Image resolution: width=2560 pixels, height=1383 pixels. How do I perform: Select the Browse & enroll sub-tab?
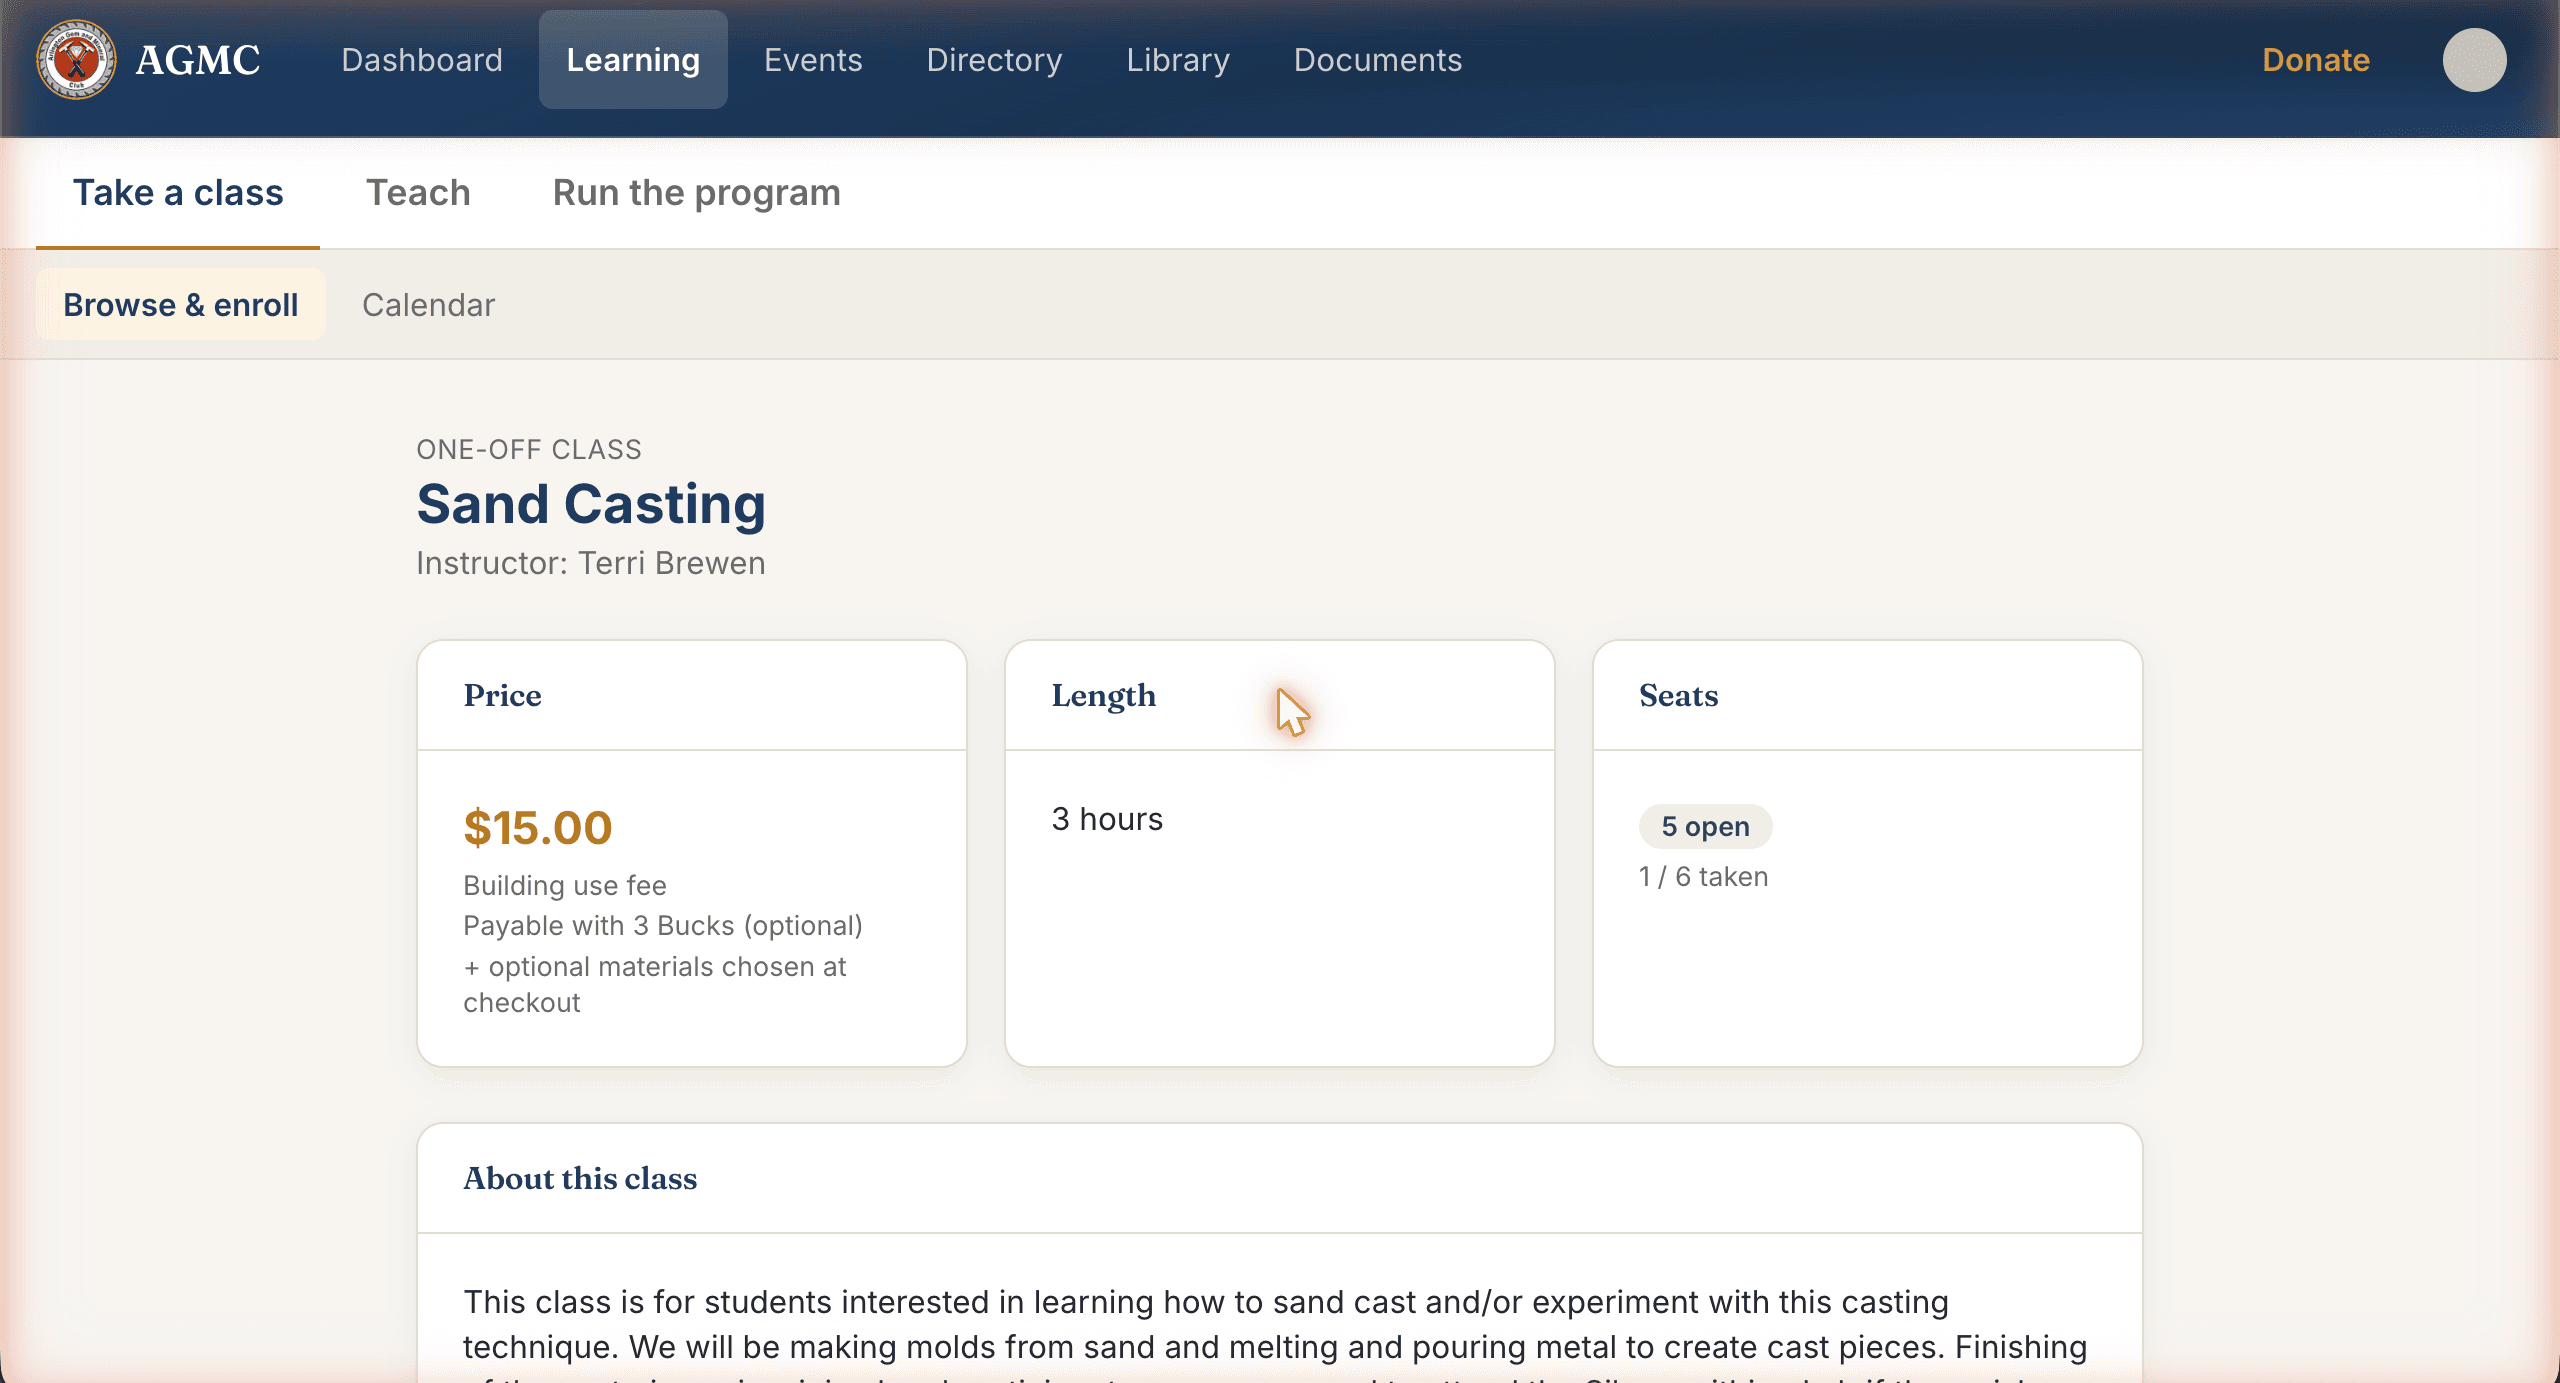pyautogui.click(x=181, y=305)
